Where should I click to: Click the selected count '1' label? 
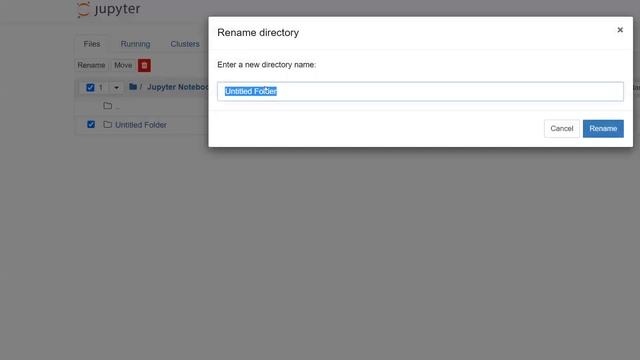pyautogui.click(x=100, y=88)
